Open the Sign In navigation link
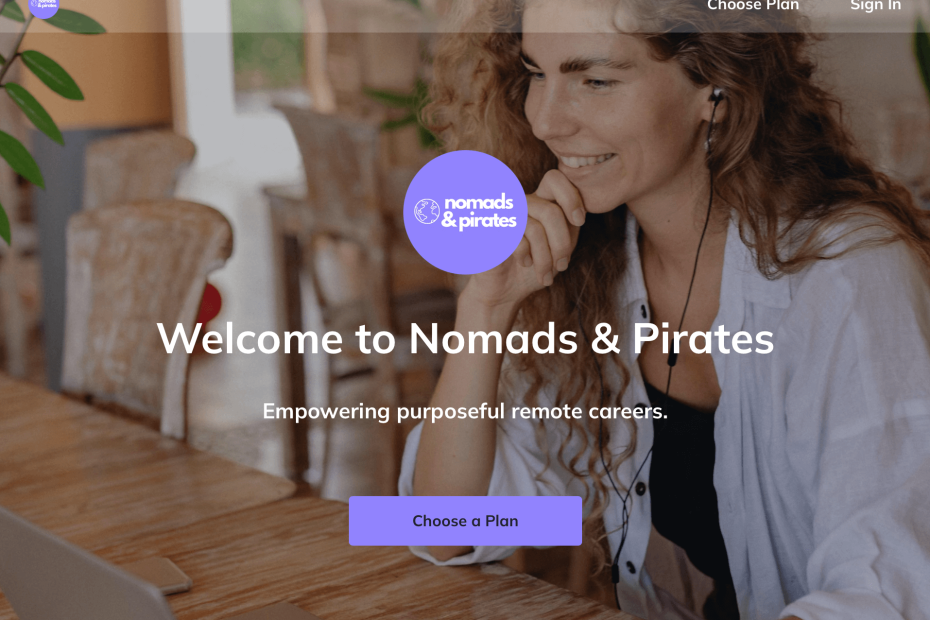 pyautogui.click(x=875, y=5)
